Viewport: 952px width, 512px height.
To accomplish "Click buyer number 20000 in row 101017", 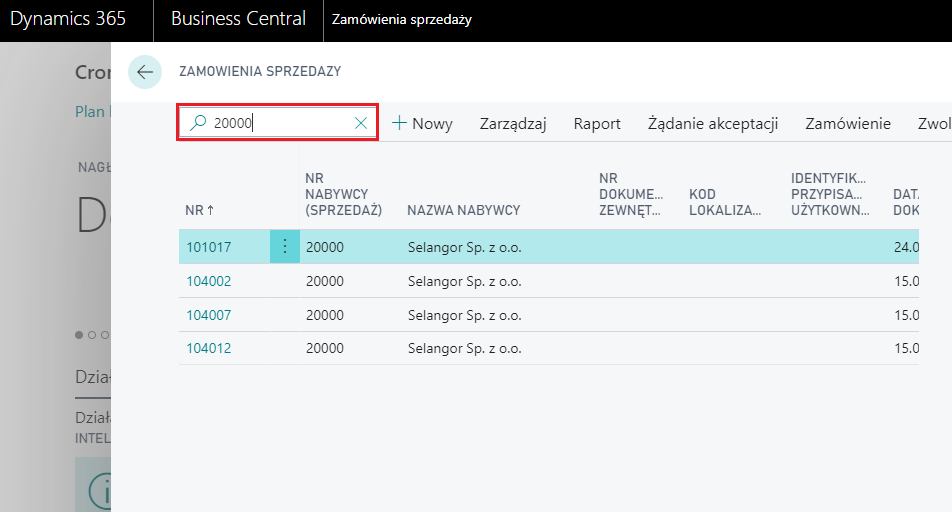I will 325,247.
